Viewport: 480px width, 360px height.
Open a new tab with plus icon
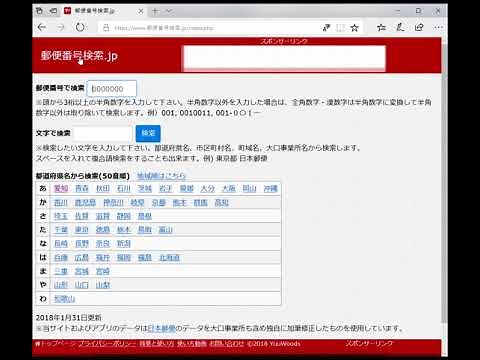[x=155, y=11]
